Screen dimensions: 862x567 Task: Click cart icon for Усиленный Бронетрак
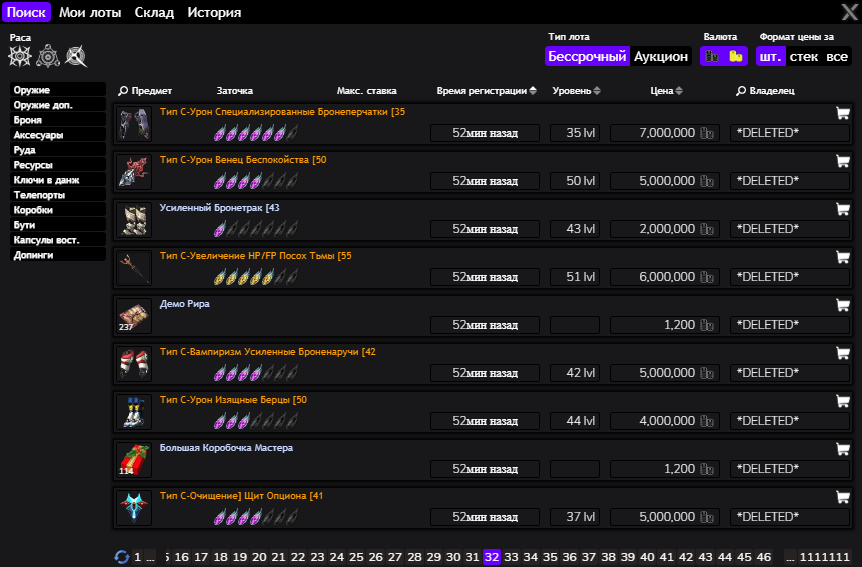click(x=842, y=209)
